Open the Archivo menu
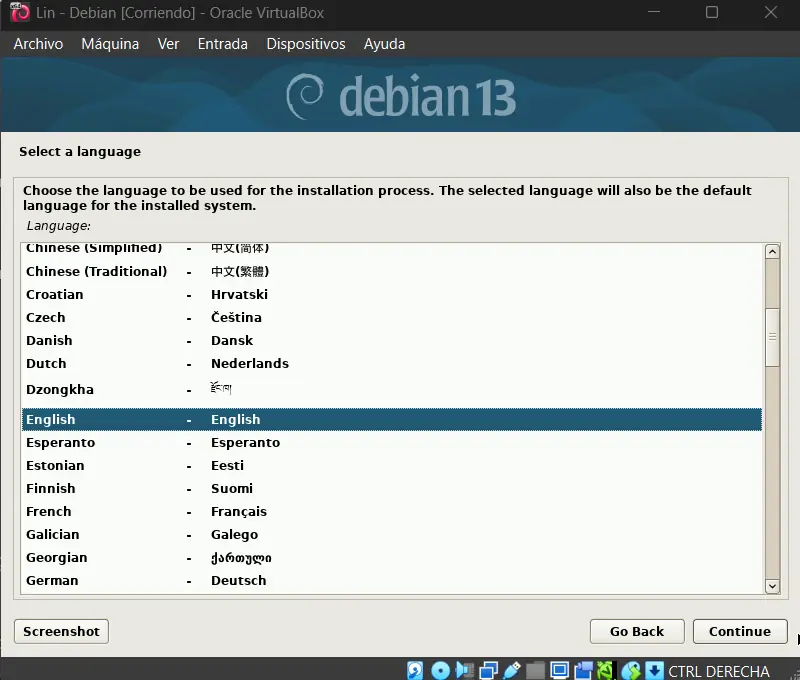 [x=38, y=44]
